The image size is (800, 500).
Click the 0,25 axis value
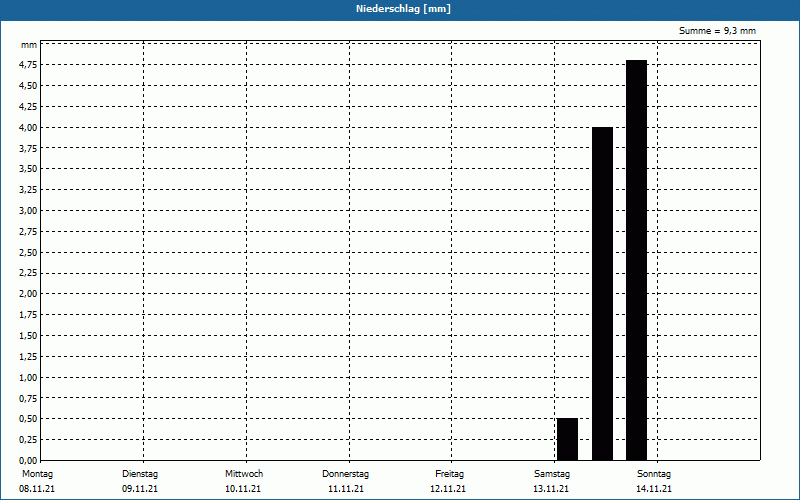(28, 440)
